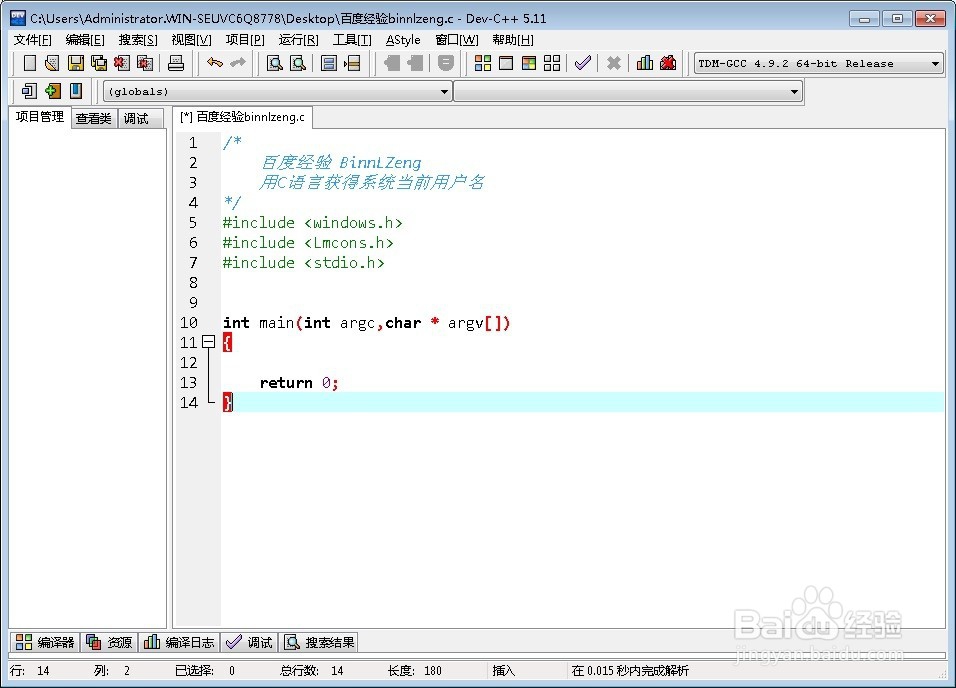Click the Run icon

(506, 63)
